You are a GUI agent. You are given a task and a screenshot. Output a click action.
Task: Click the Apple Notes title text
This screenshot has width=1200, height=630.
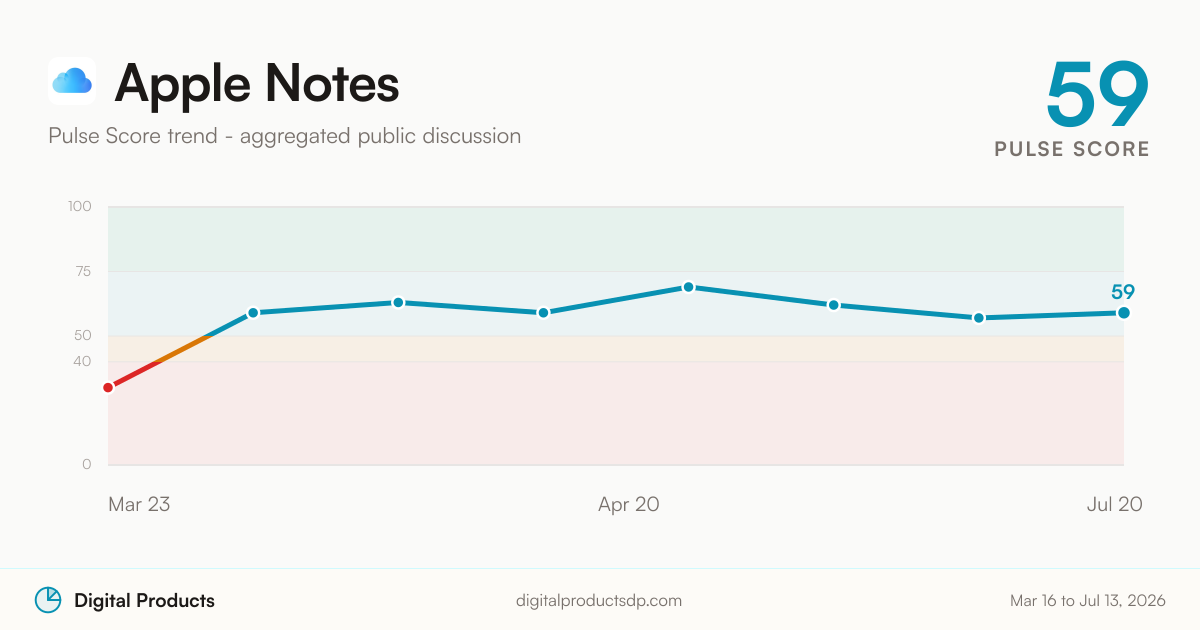[257, 82]
